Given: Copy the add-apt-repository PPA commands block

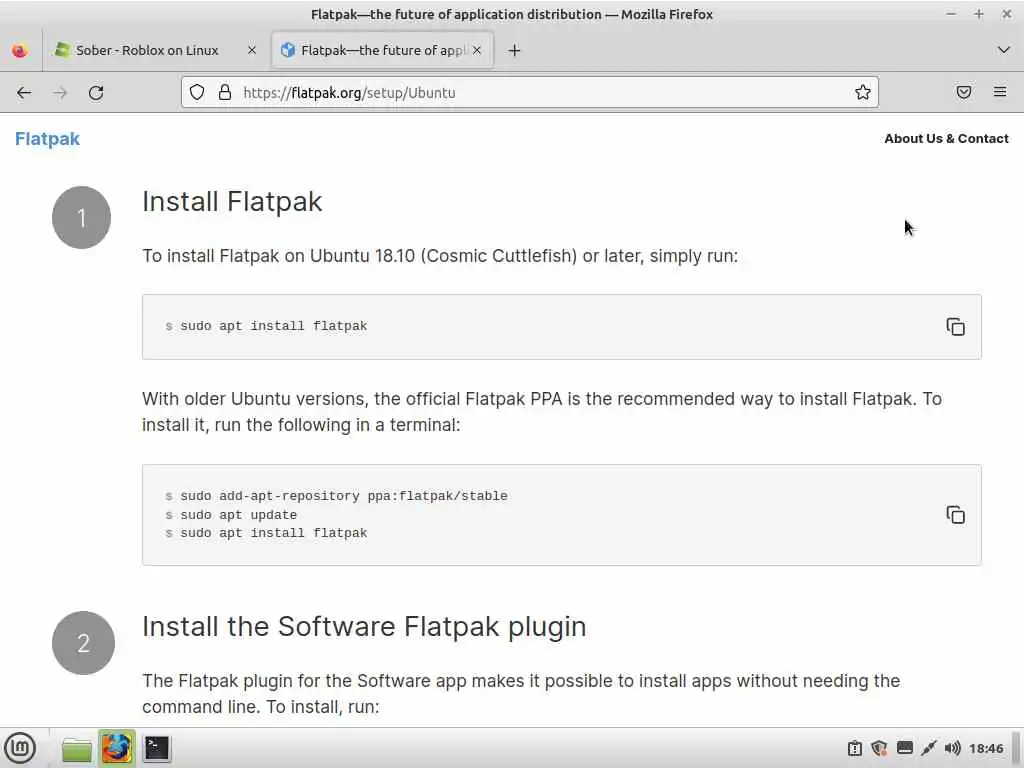Looking at the screenshot, I should 955,515.
